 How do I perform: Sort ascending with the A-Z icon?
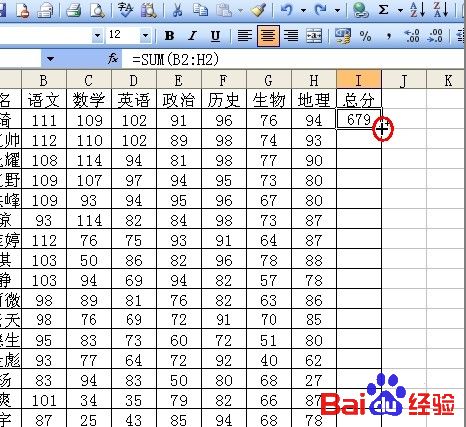tap(418, 10)
